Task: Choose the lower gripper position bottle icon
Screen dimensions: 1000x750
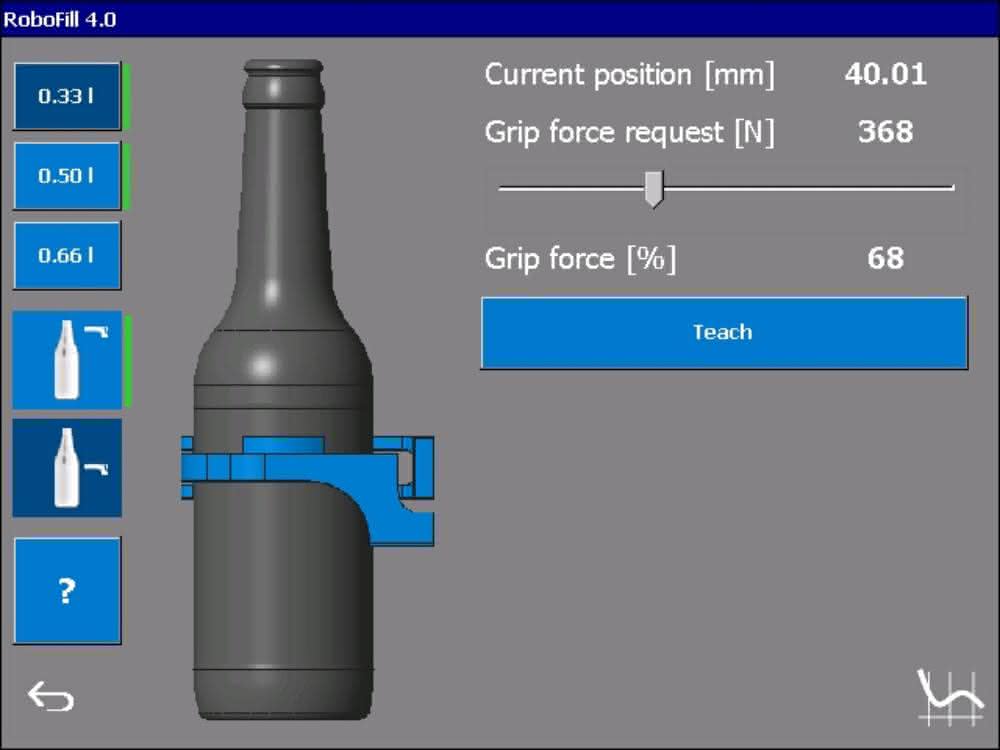Action: tap(67, 467)
